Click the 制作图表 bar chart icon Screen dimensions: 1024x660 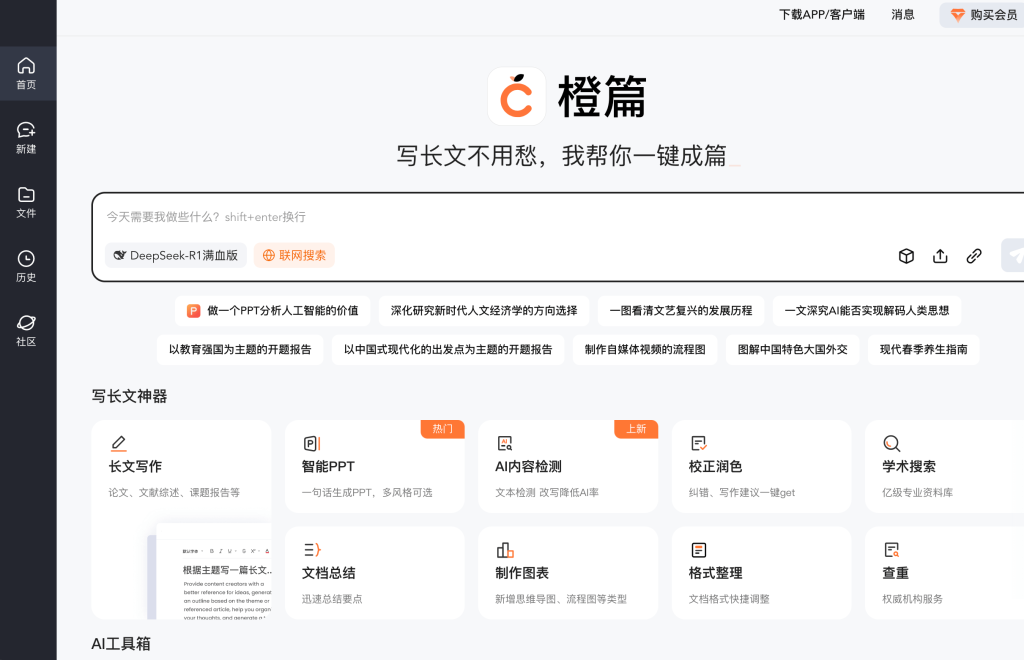[505, 550]
